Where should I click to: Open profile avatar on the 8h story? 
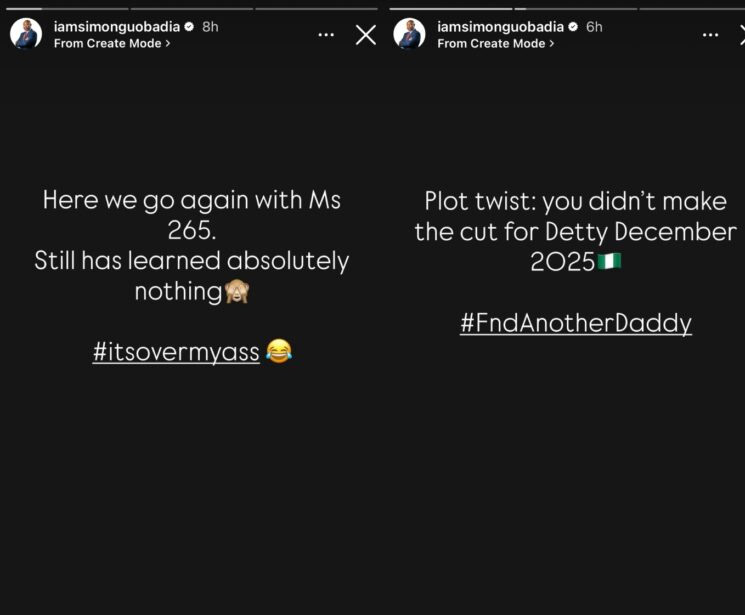click(26, 34)
